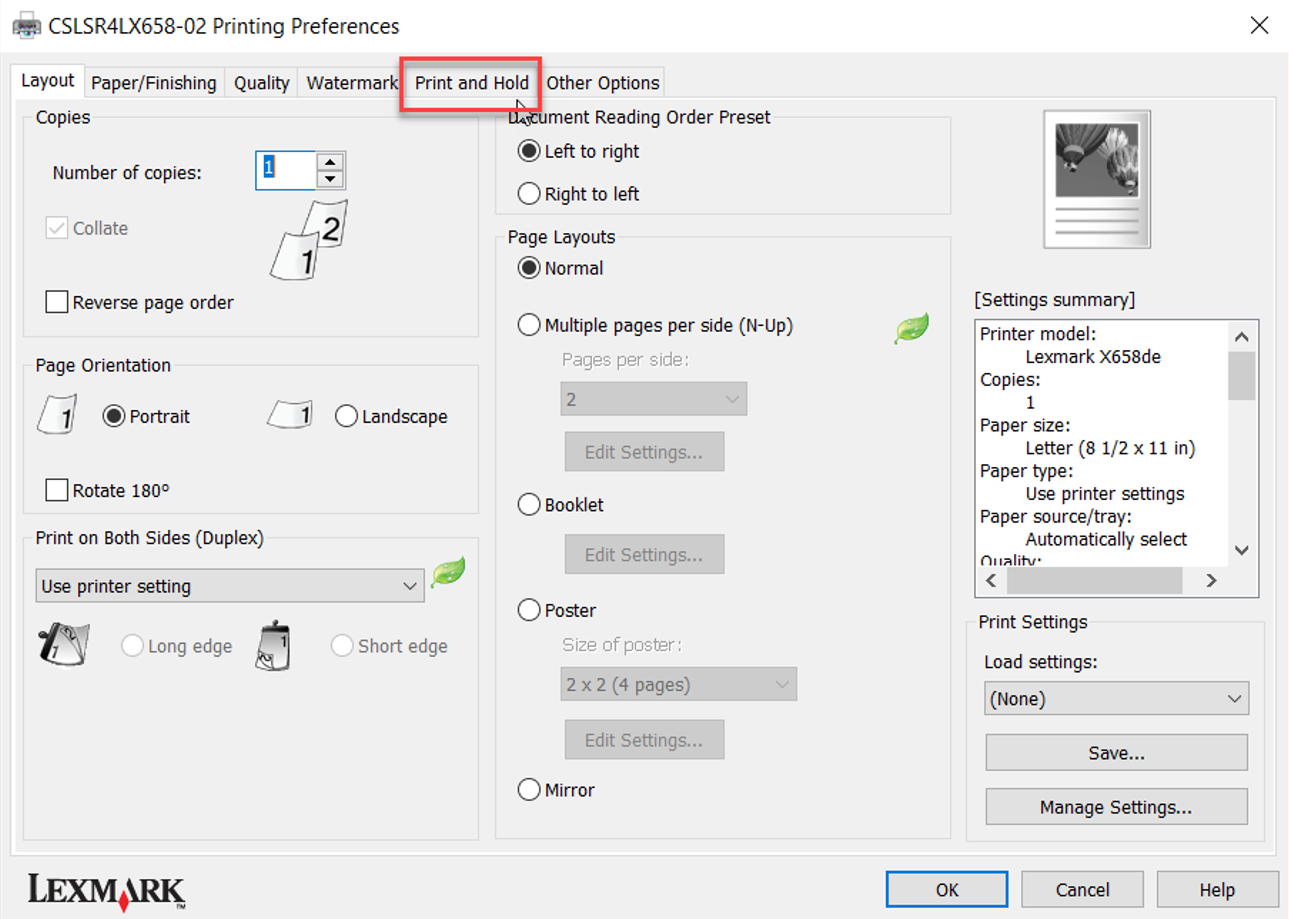Click the settings summary vertical scrollbar thumb

click(x=1241, y=376)
